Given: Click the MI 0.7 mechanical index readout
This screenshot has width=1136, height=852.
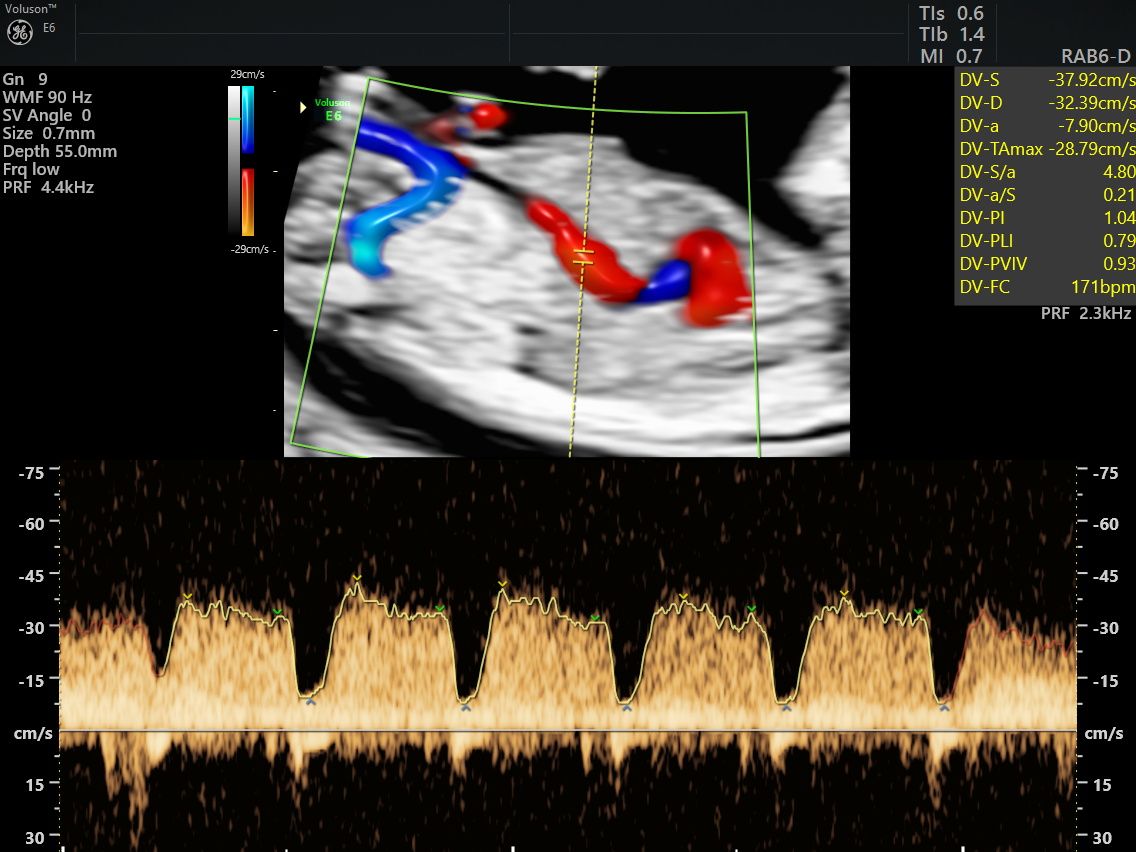Looking at the screenshot, I should 951,56.
